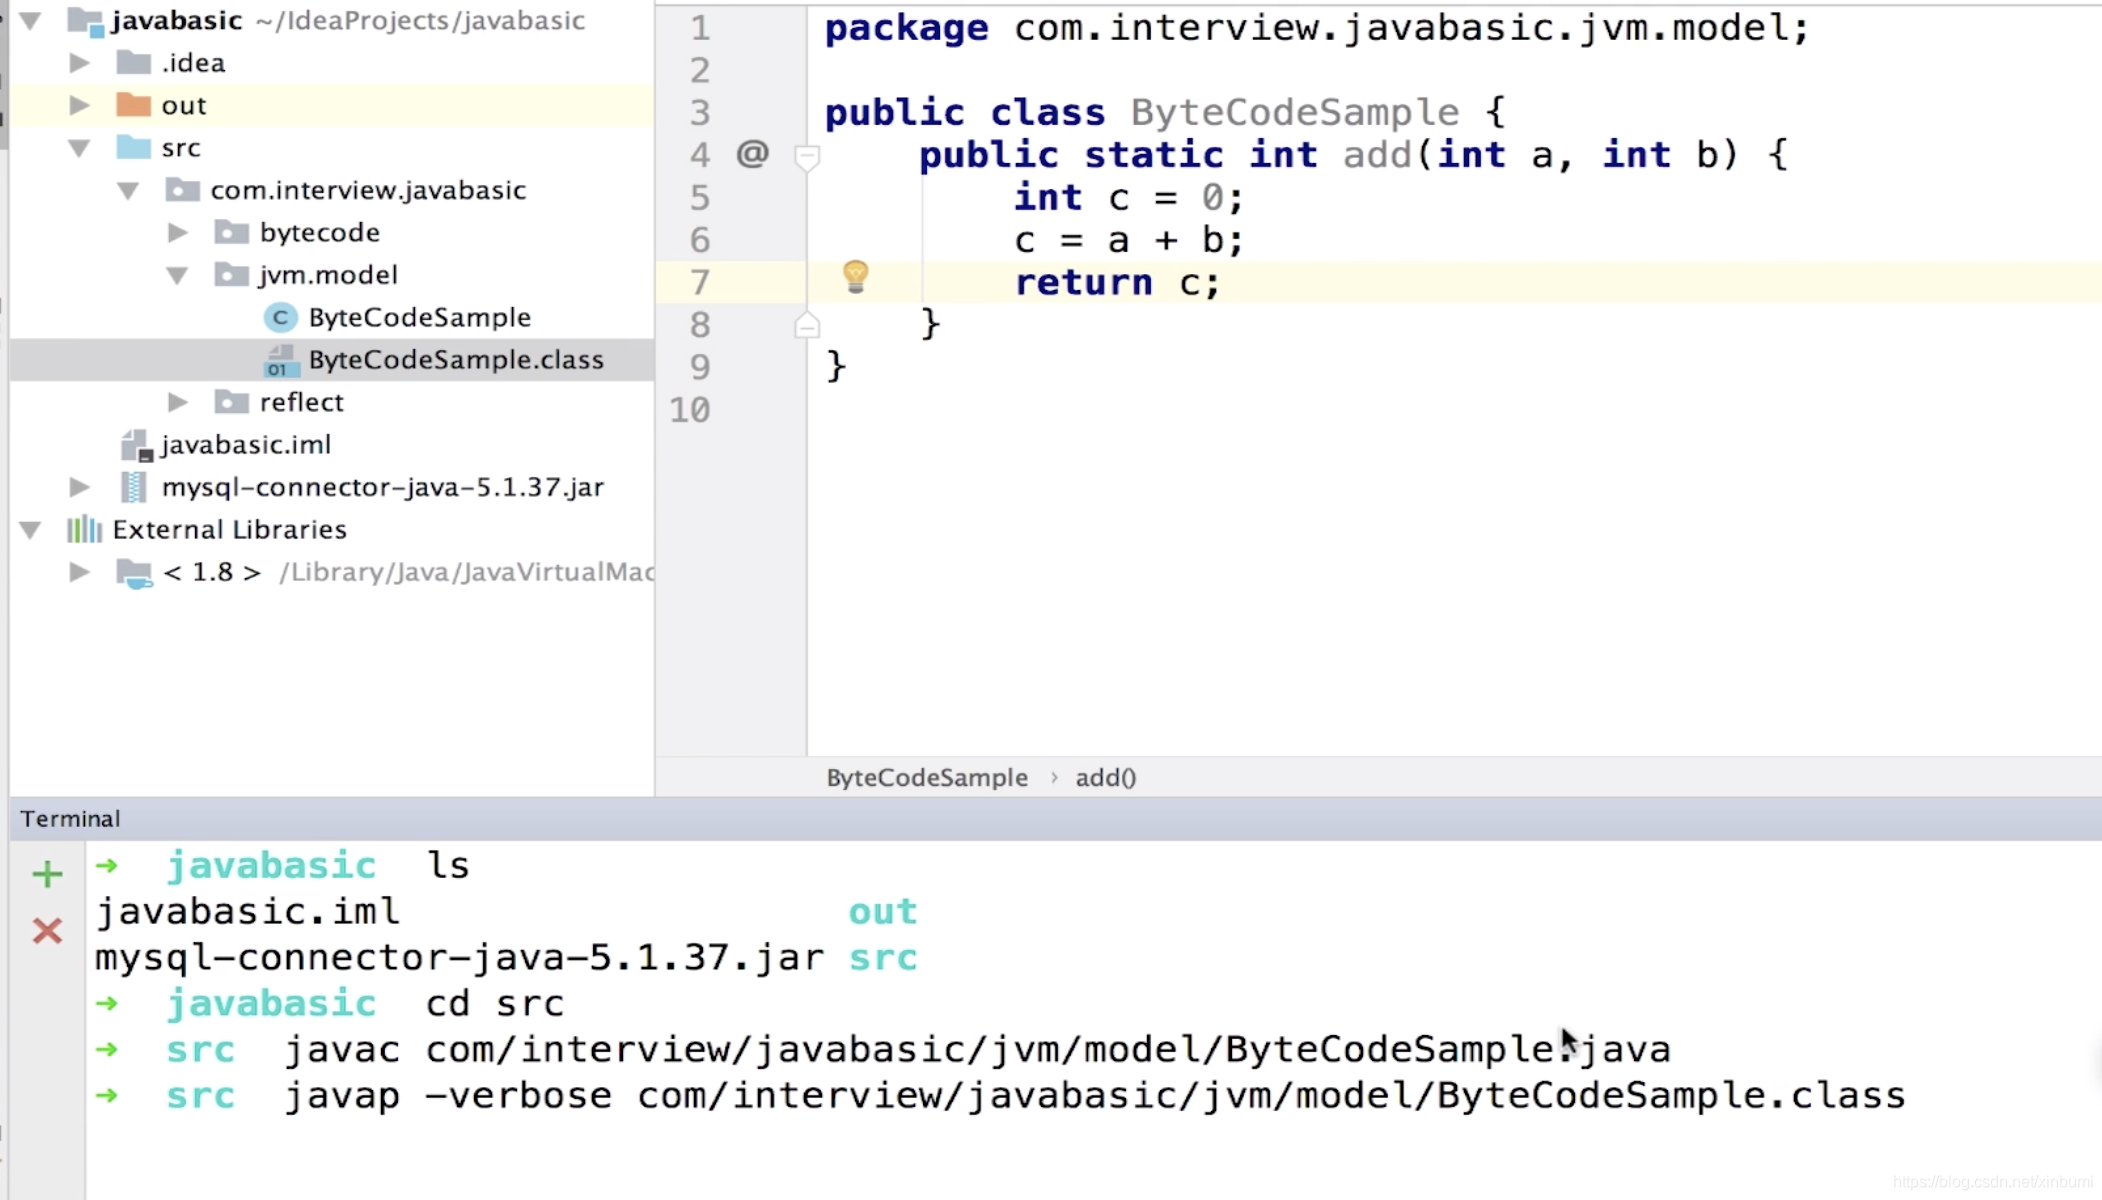Select the External Libraries label
Screen dimensions: 2102x1200
coord(229,529)
